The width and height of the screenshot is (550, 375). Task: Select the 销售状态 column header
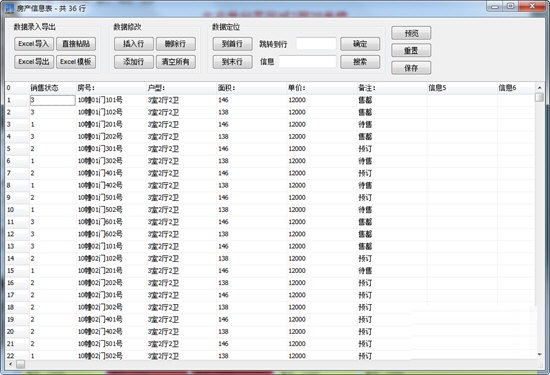pos(44,88)
